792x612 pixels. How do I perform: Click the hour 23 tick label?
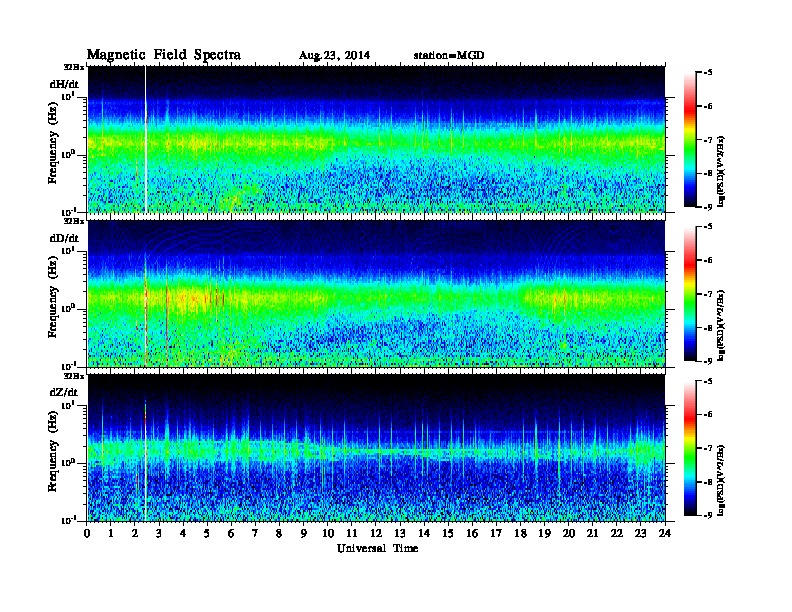[640, 533]
